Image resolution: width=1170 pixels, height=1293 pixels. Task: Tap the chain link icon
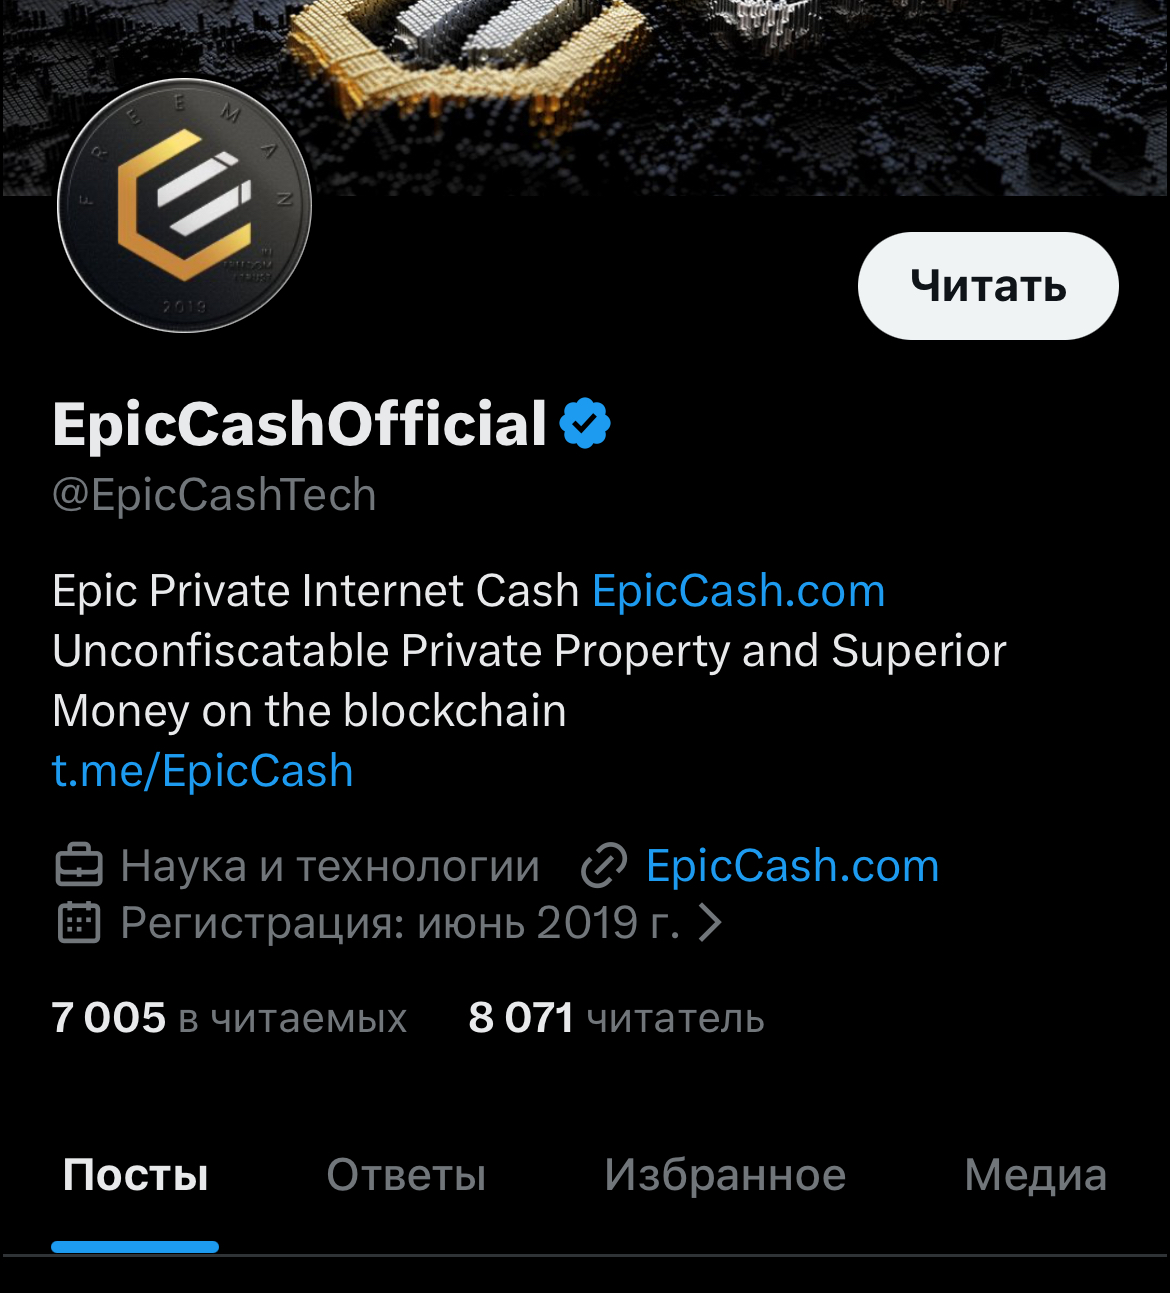(x=604, y=866)
